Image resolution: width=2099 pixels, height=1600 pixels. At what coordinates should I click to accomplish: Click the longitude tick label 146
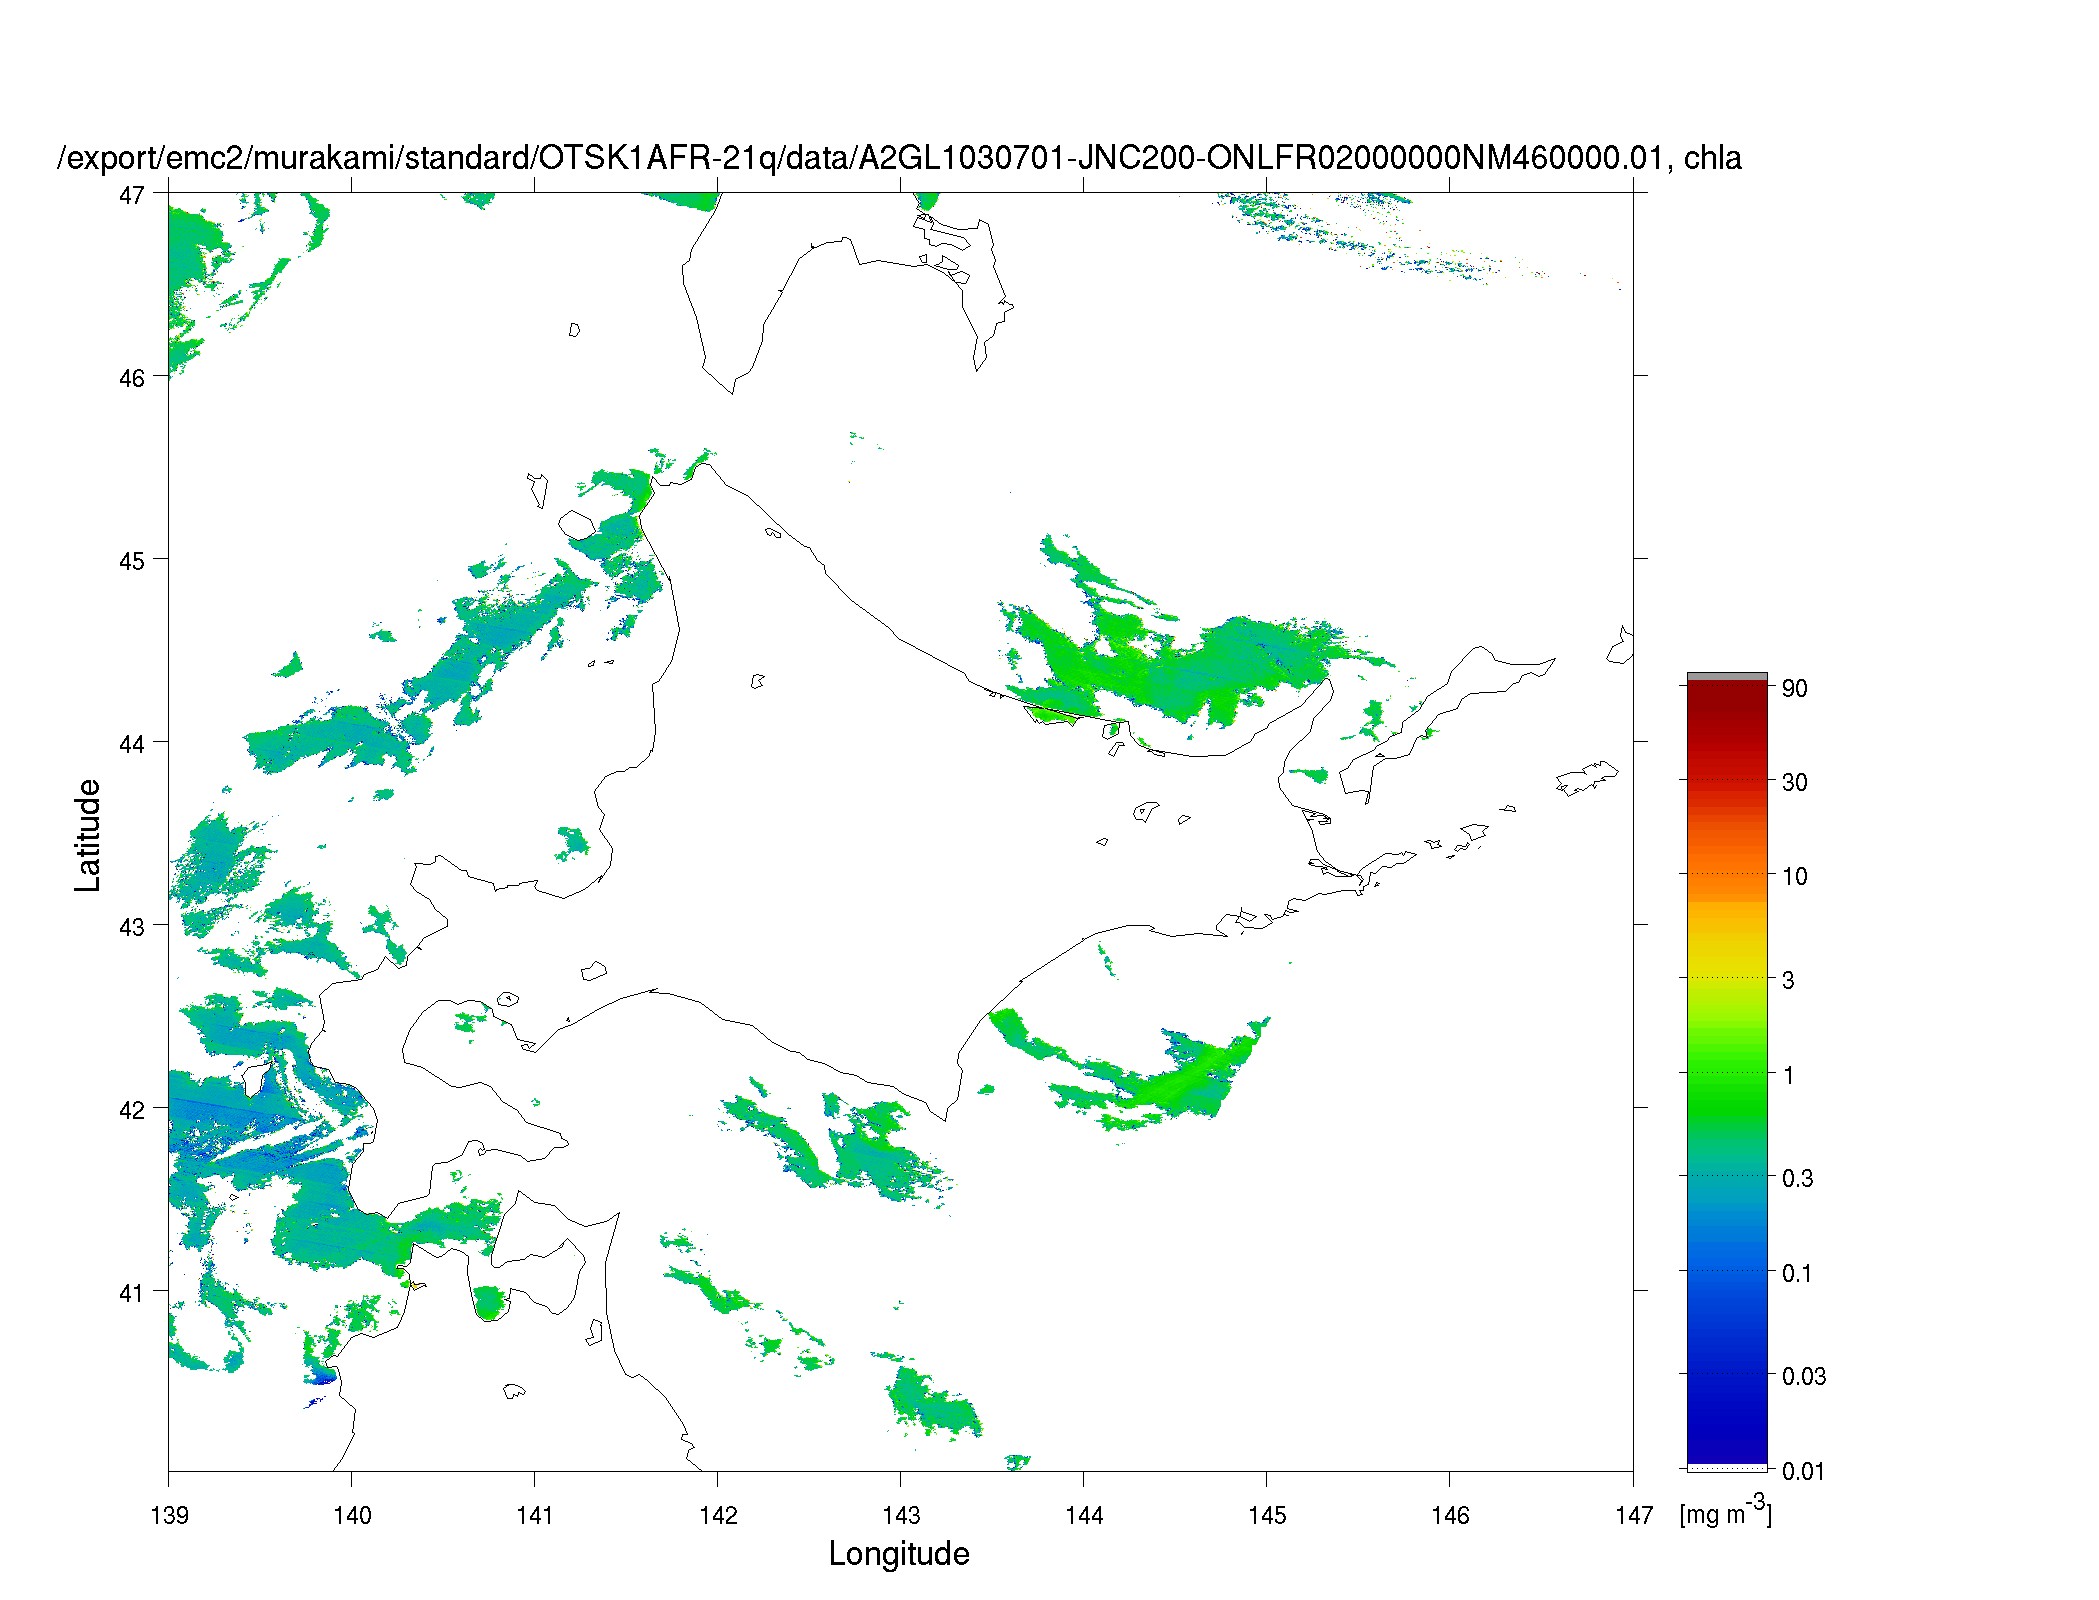point(1450,1515)
